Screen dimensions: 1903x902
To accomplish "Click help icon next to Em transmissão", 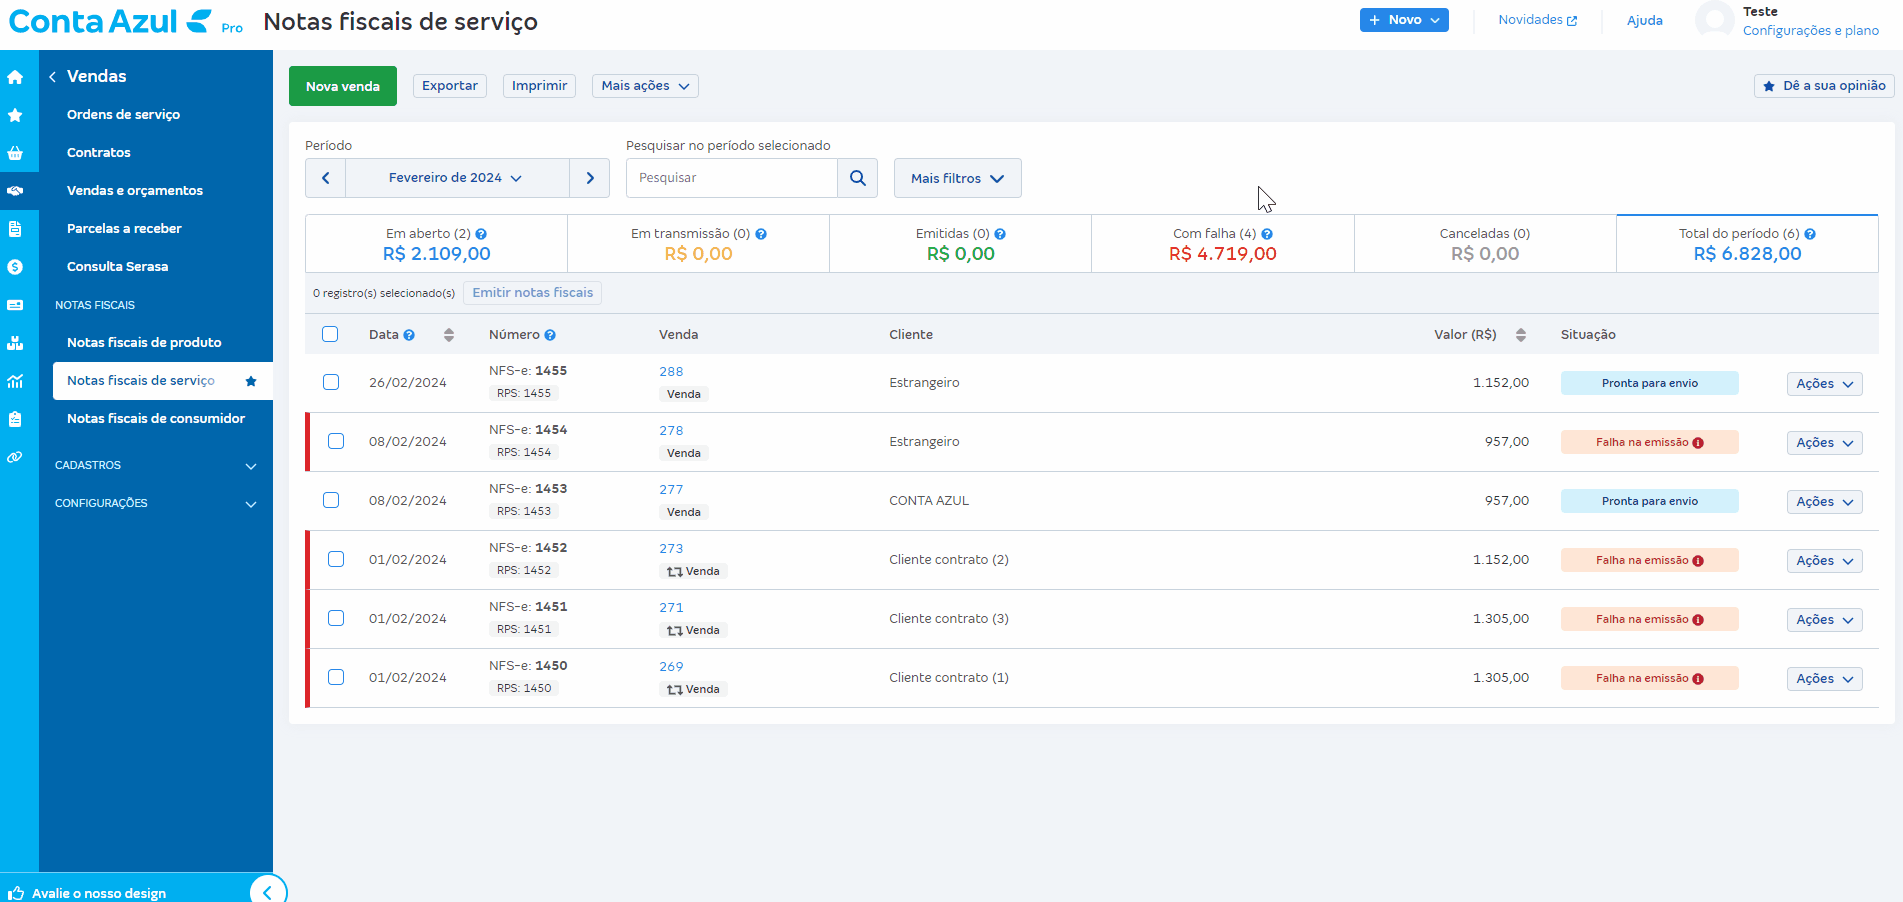I will pos(761,234).
